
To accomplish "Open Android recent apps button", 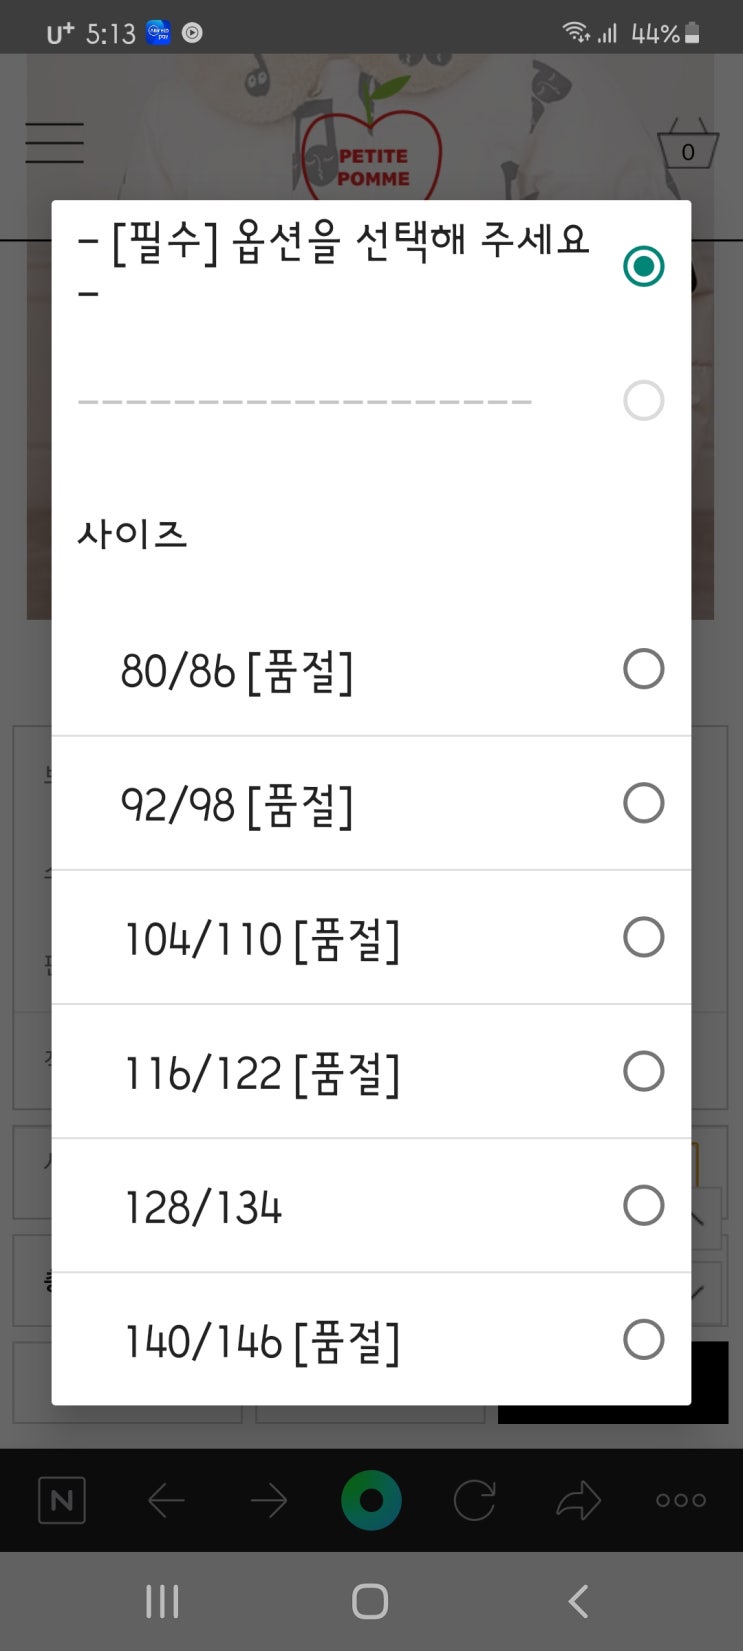I will [162, 1601].
